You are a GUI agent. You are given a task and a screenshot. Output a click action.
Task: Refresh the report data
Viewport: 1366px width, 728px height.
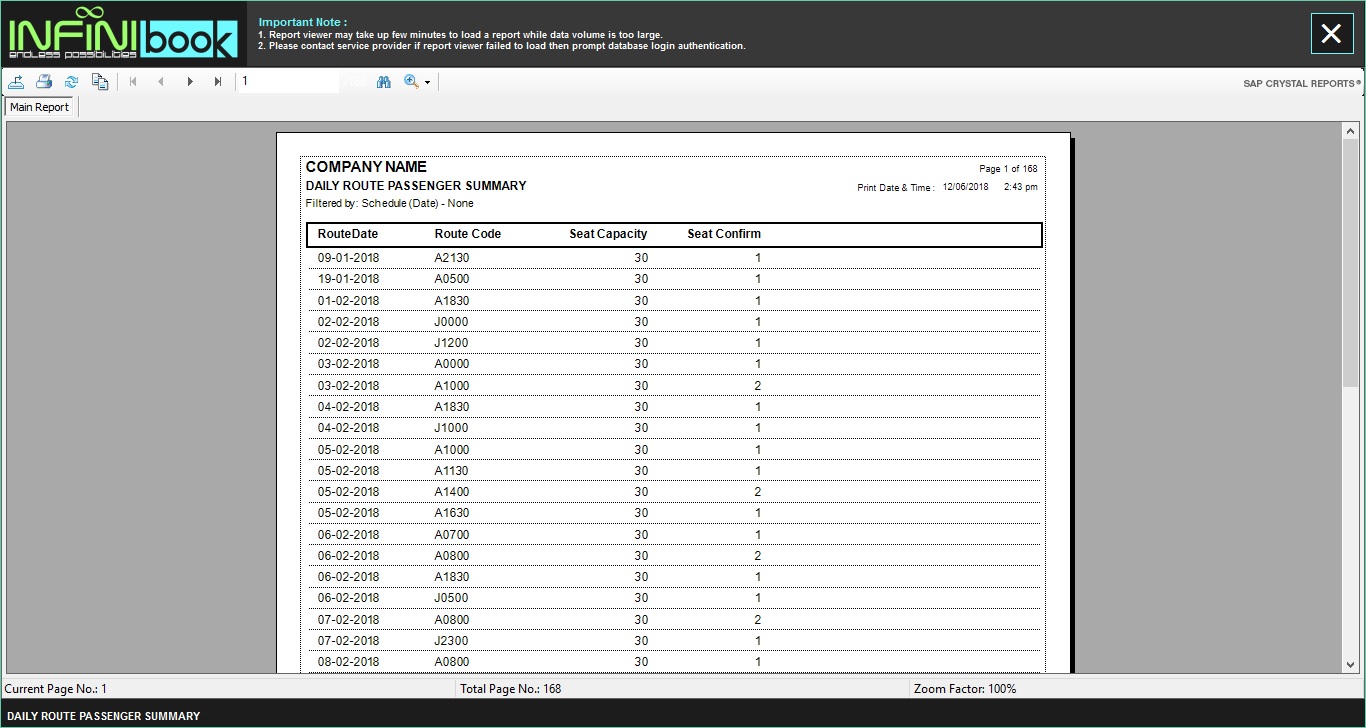click(71, 82)
